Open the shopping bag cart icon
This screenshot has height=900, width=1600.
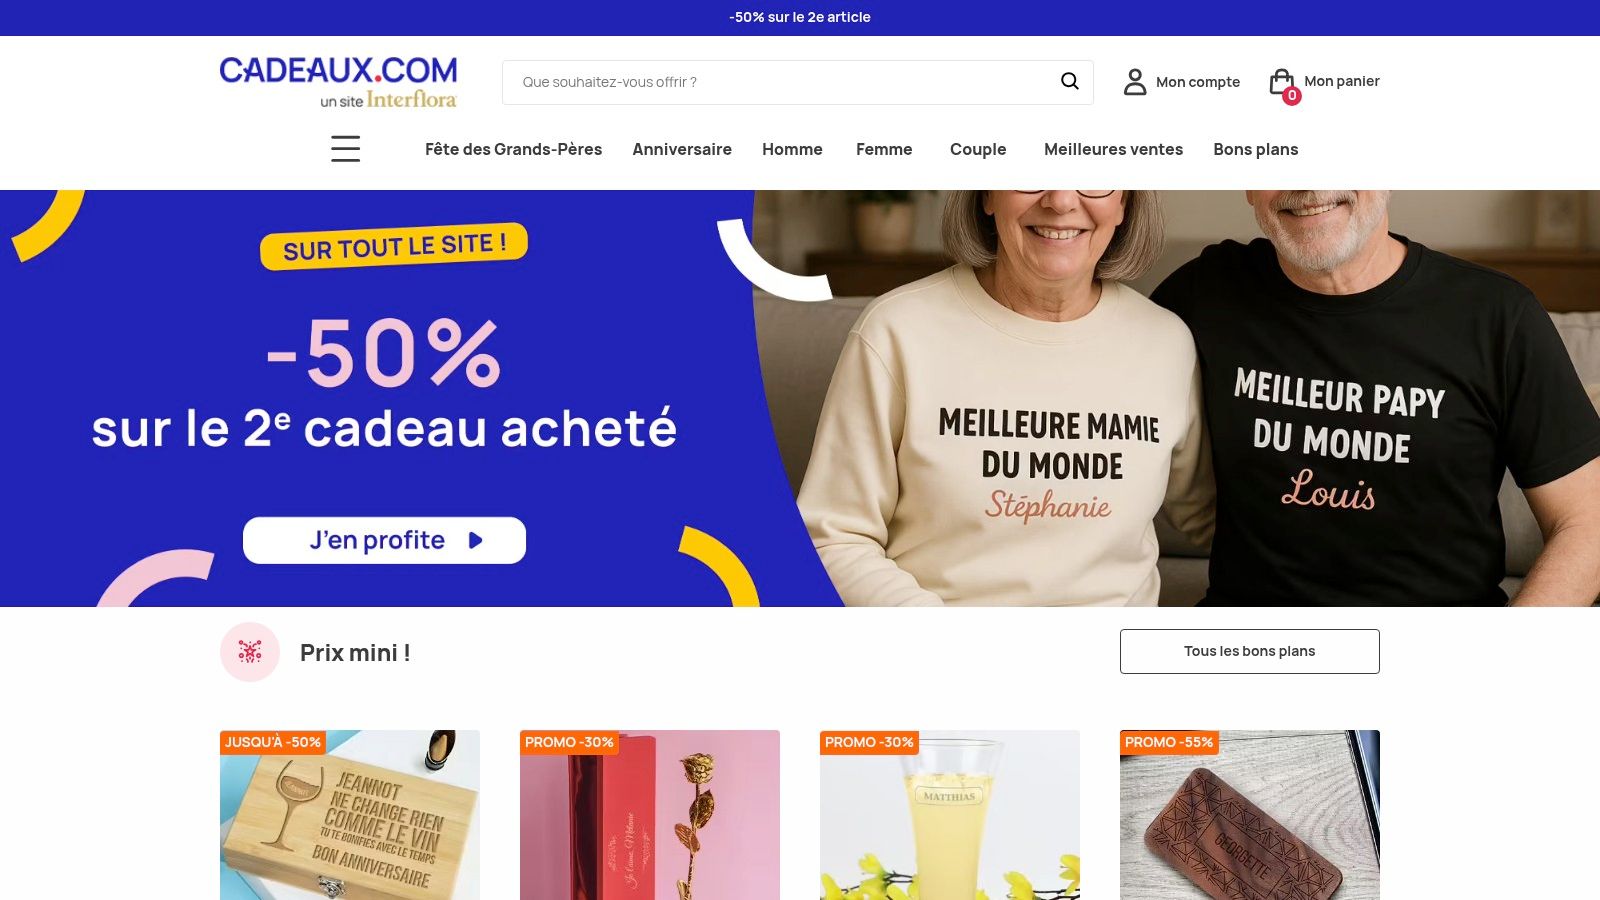(1281, 81)
